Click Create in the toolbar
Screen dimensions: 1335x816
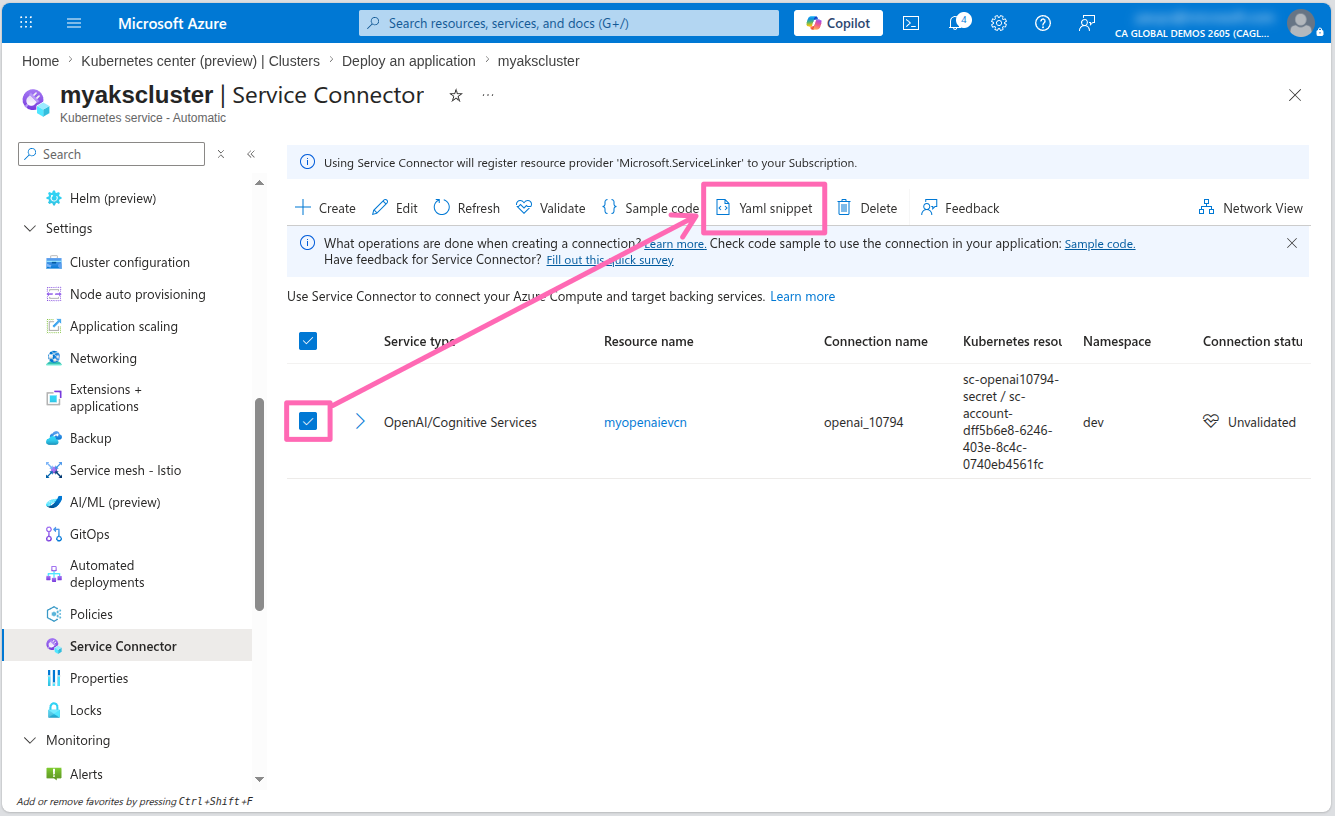point(325,208)
